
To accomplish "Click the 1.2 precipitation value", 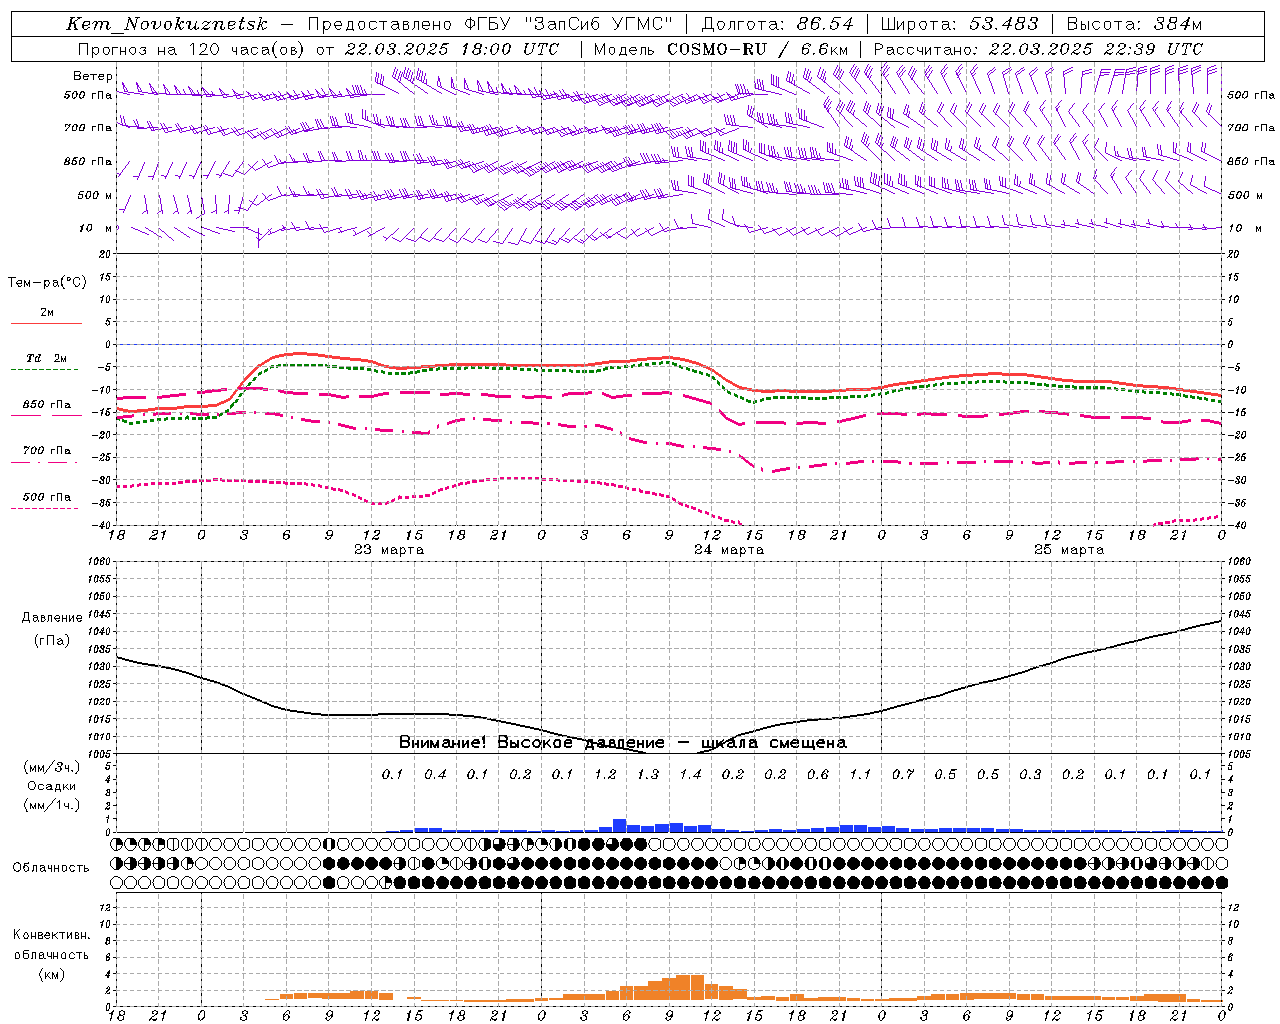I will click(605, 774).
